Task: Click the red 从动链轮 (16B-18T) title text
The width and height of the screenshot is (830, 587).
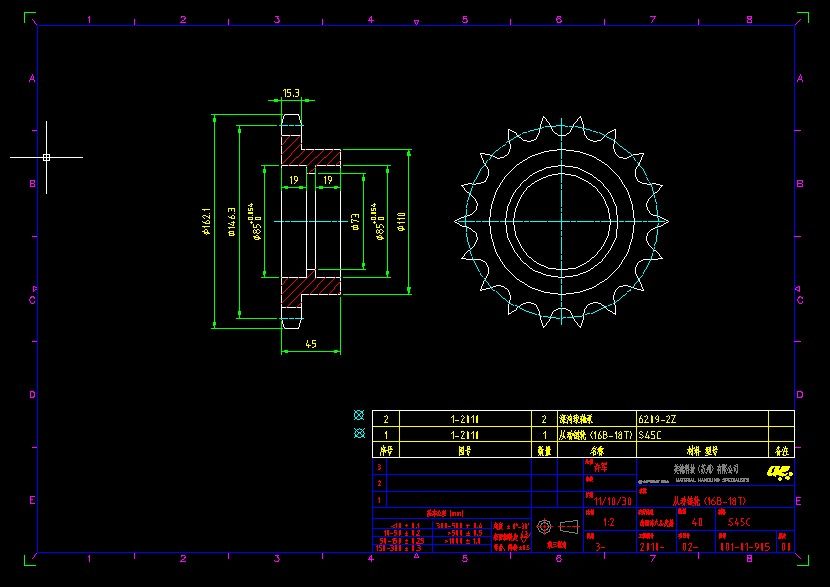Action: [x=709, y=501]
